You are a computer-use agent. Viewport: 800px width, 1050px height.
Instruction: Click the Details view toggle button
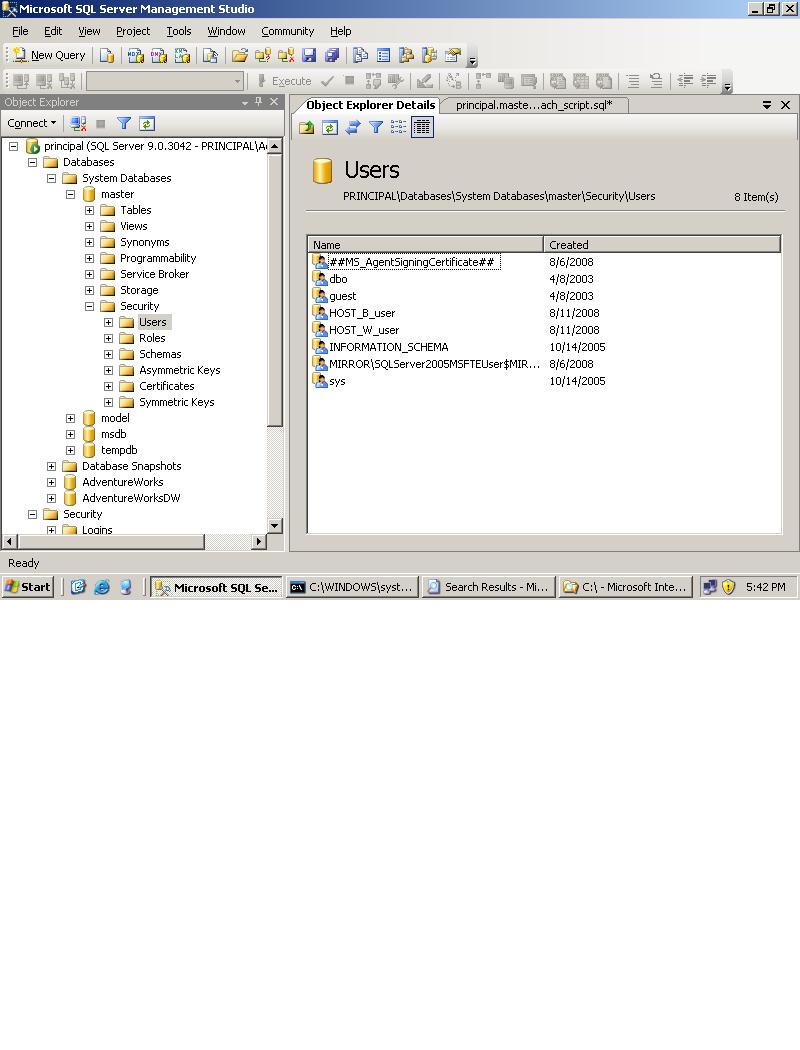pos(420,127)
